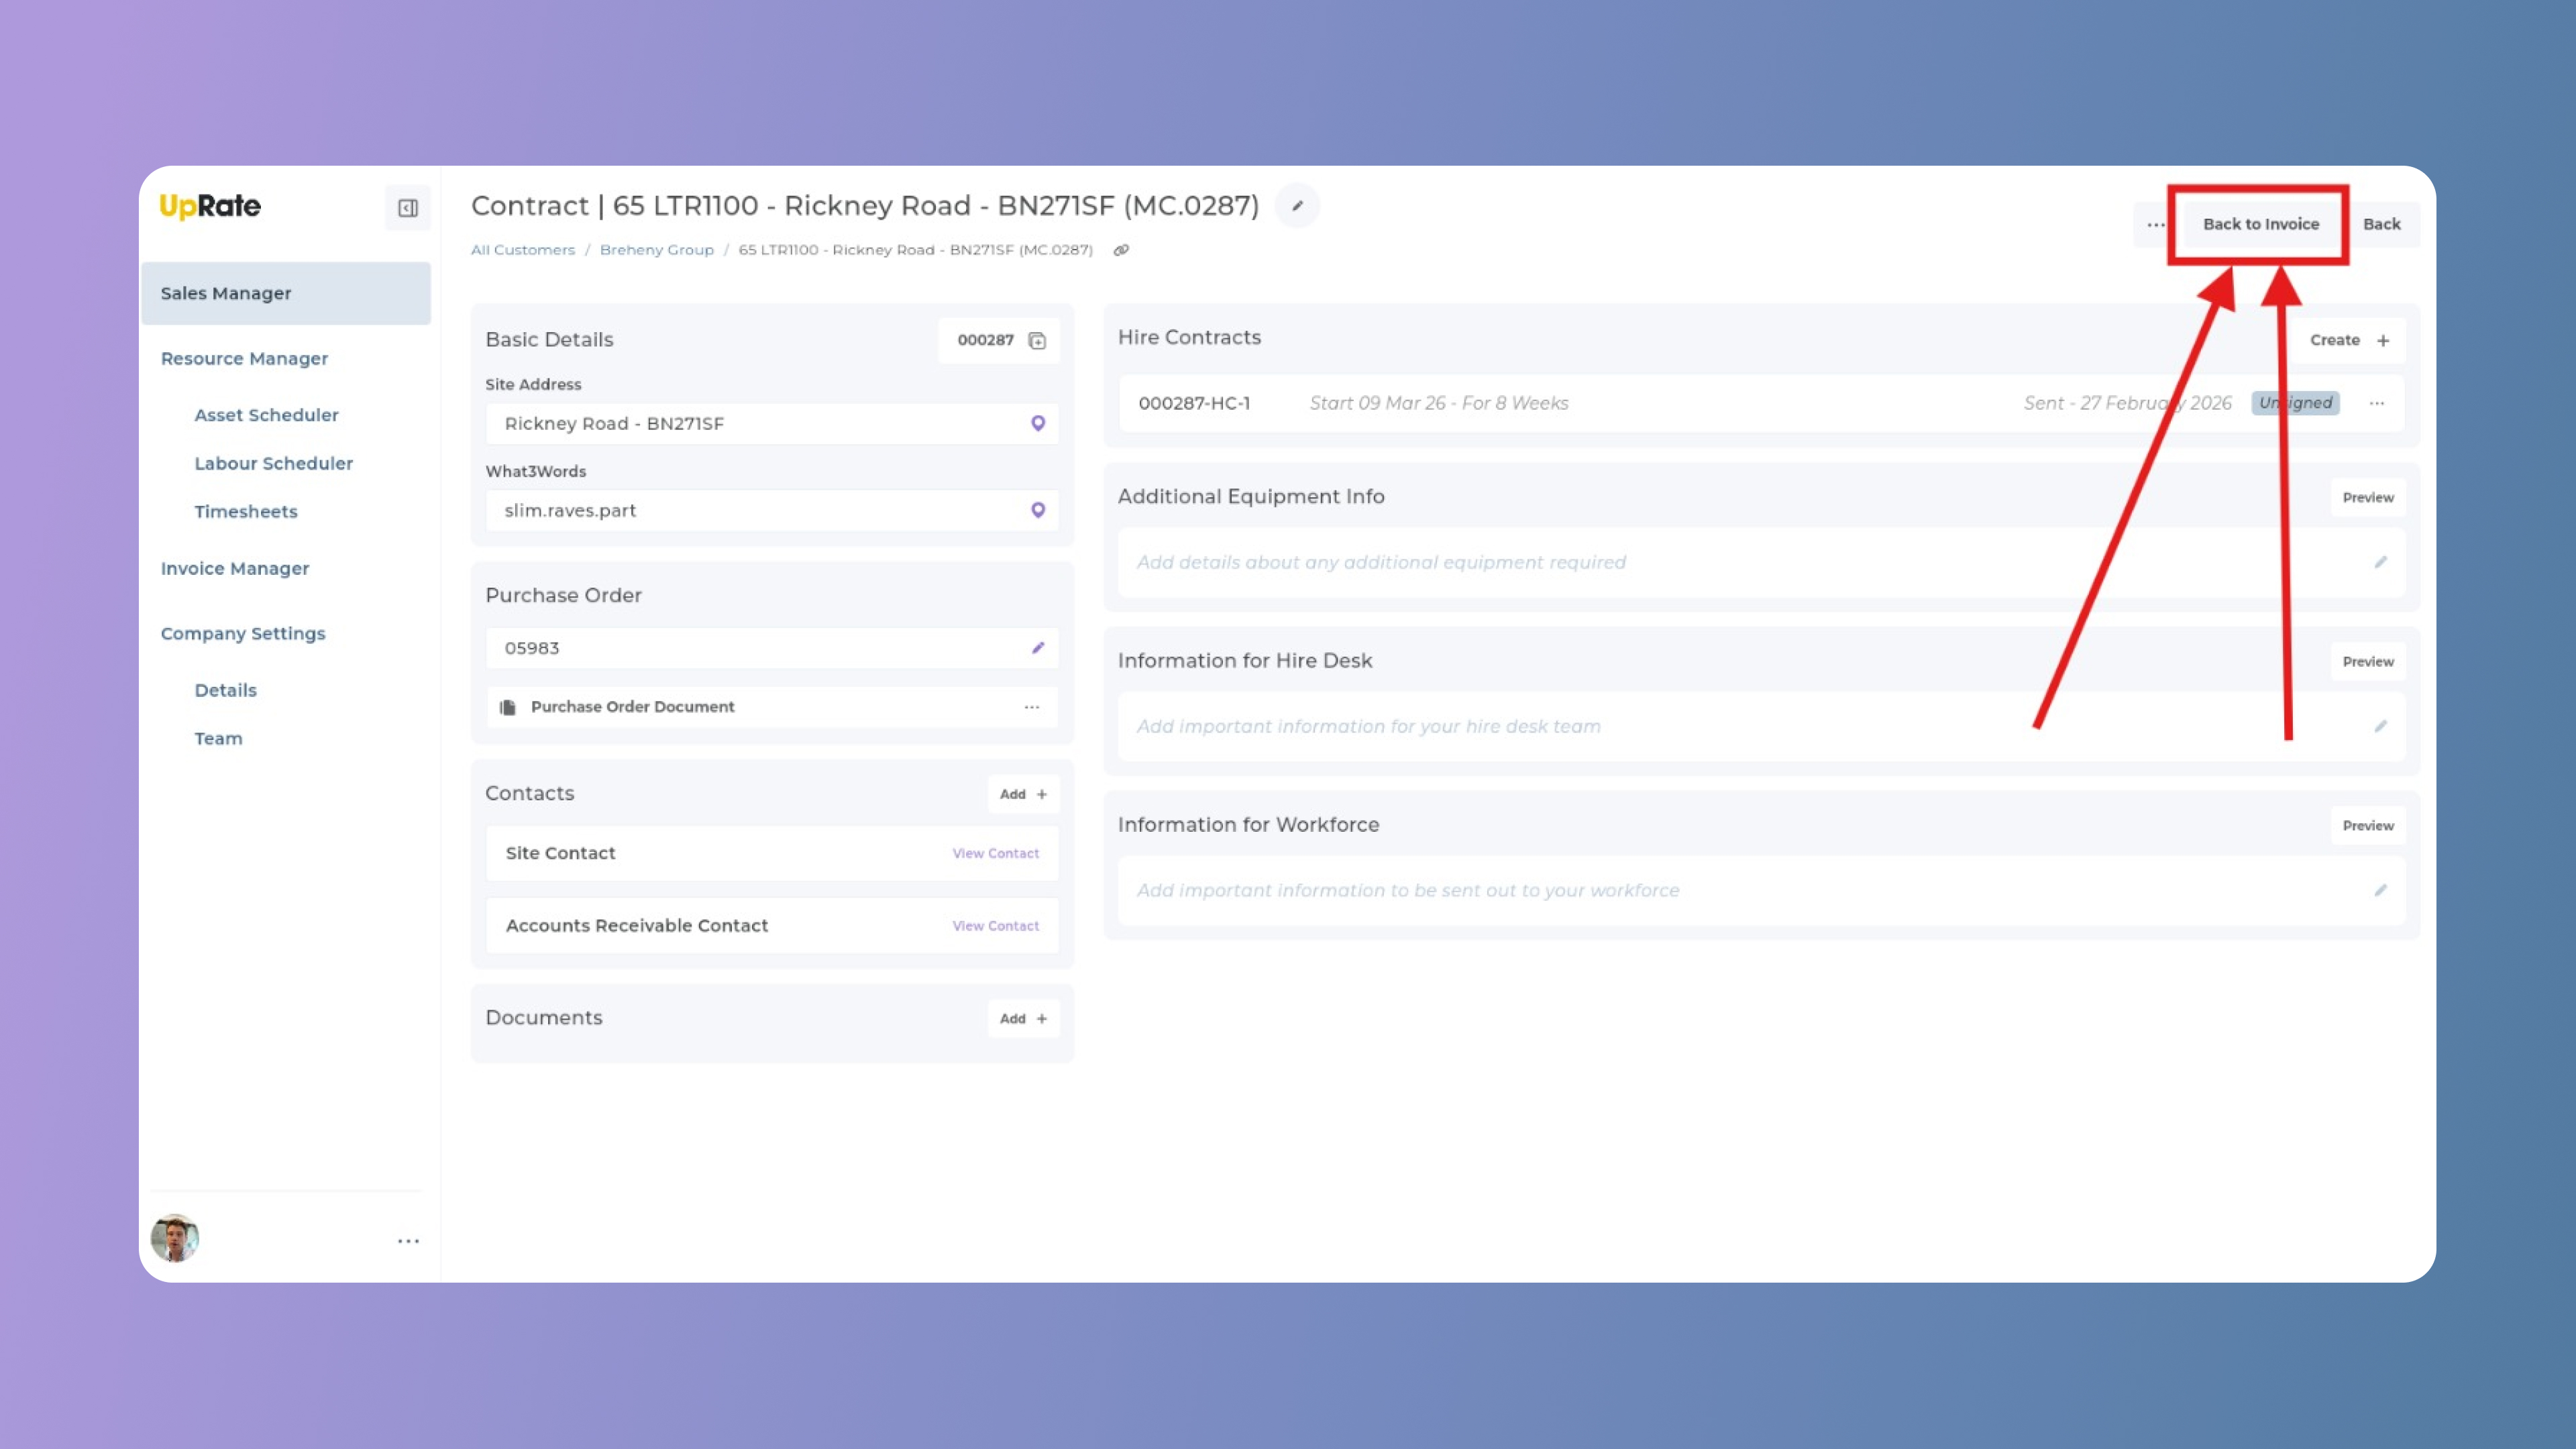2576x1449 pixels.
Task: Copy contract number 000287 icon
Action: click(x=1037, y=341)
